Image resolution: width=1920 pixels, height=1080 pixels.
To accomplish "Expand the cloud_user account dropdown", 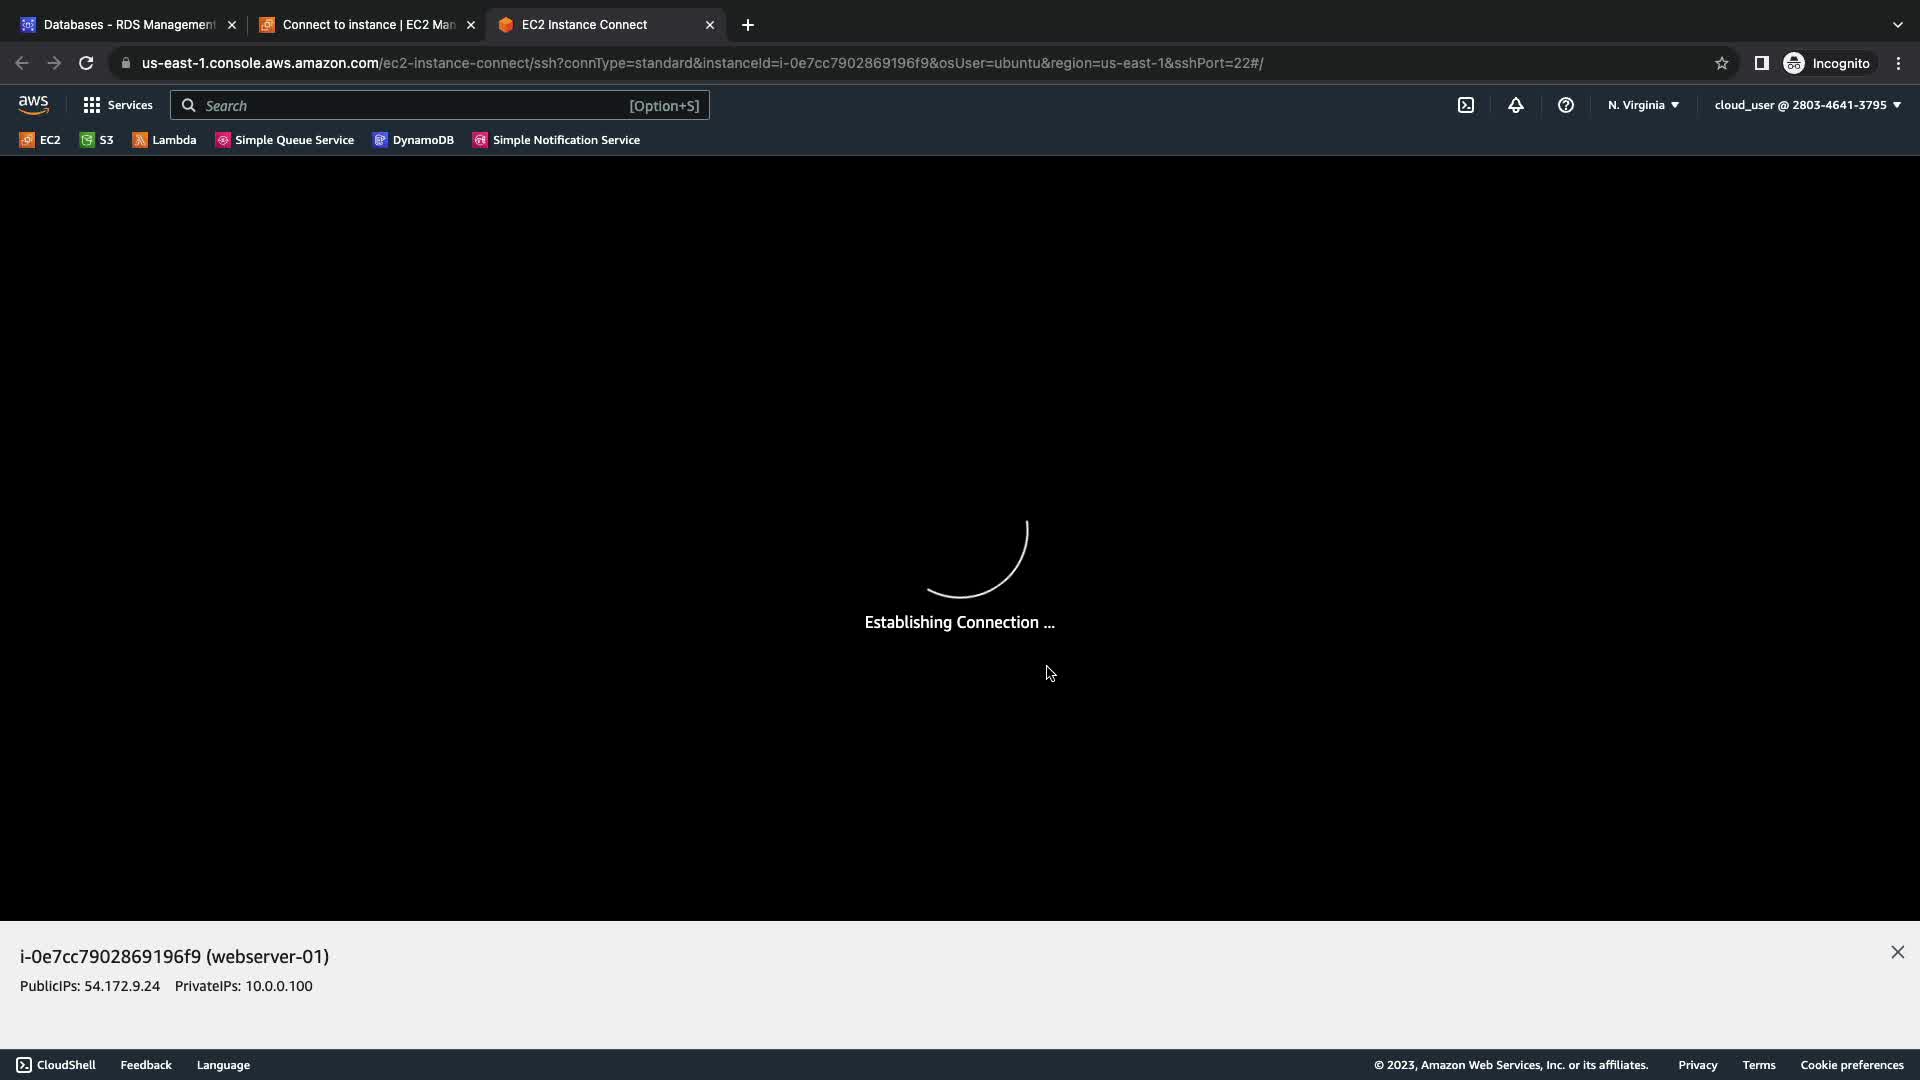I will (x=1807, y=105).
